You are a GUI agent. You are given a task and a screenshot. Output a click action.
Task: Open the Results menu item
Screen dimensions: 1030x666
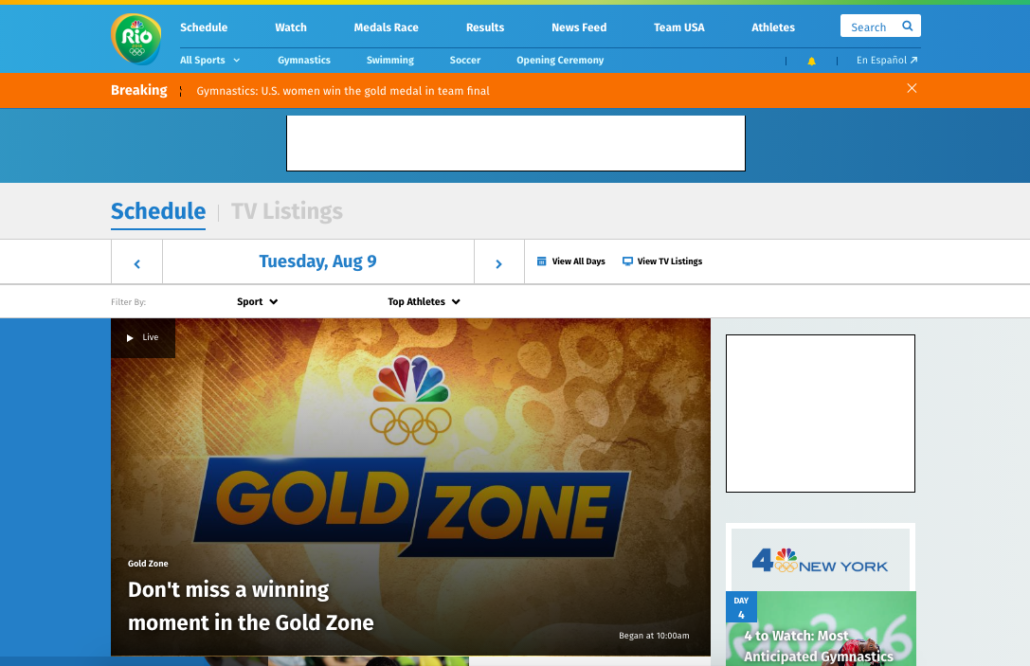click(485, 28)
